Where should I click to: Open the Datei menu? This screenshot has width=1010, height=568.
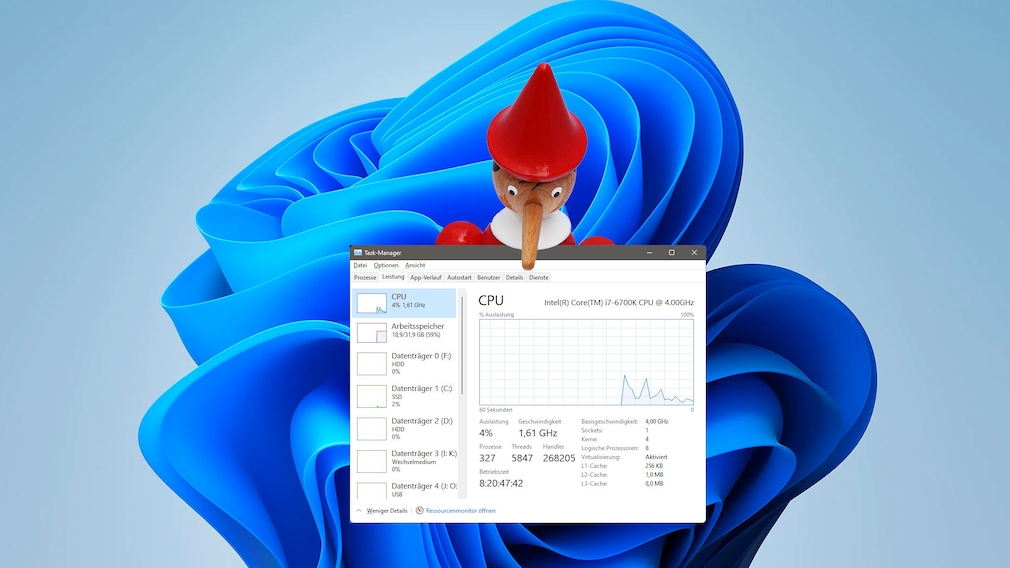(x=360, y=265)
